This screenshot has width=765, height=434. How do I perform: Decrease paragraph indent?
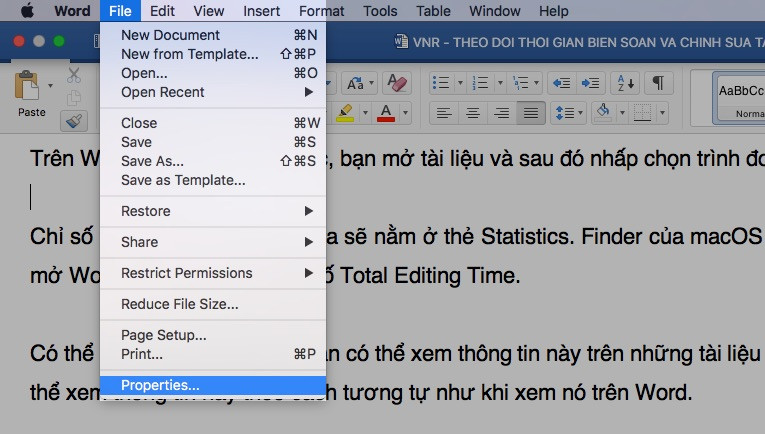[x=560, y=83]
